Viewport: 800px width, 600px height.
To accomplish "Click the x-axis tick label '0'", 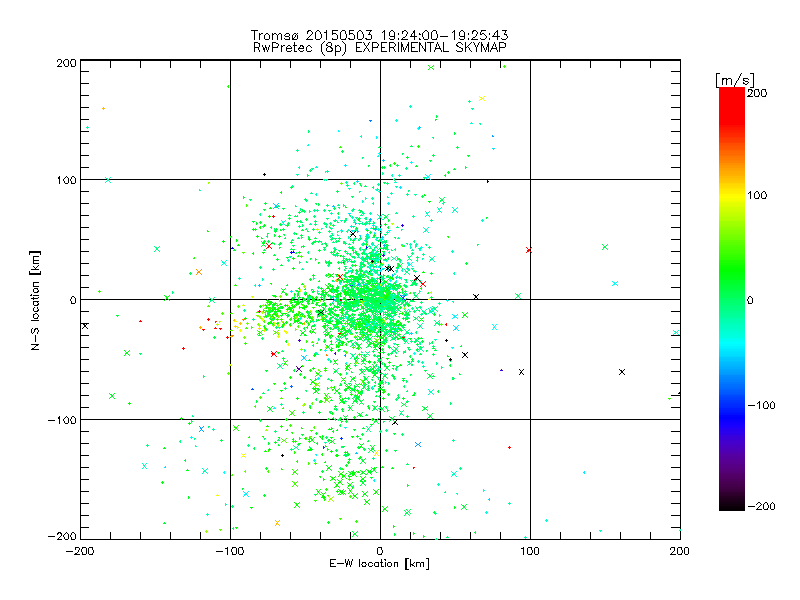I will 380,551.
